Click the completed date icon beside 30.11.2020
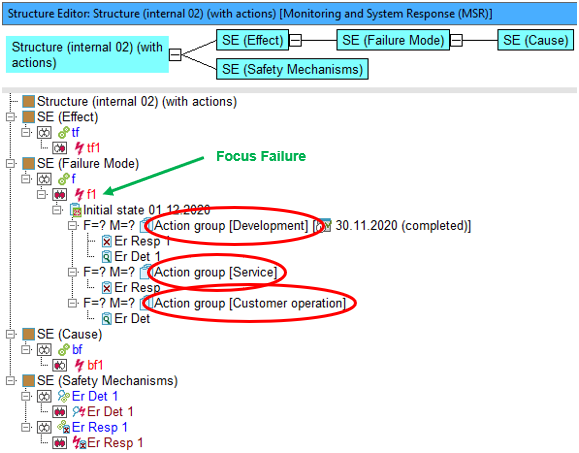 (325, 226)
